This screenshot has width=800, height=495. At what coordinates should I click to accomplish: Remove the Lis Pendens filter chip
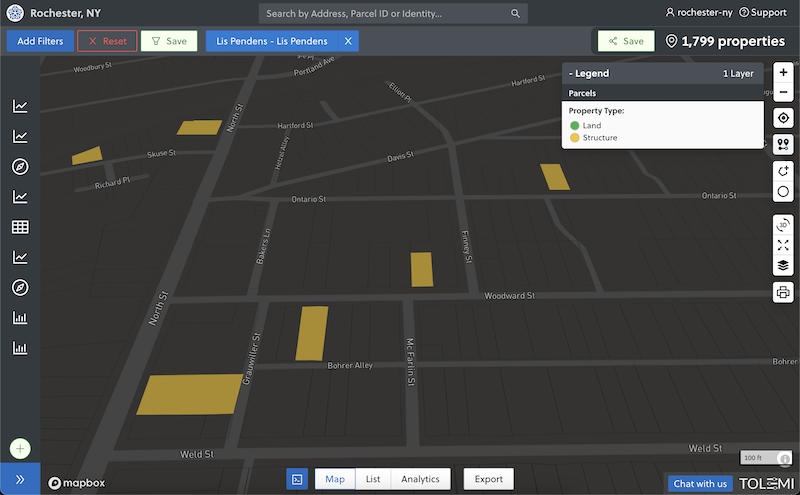click(x=347, y=41)
